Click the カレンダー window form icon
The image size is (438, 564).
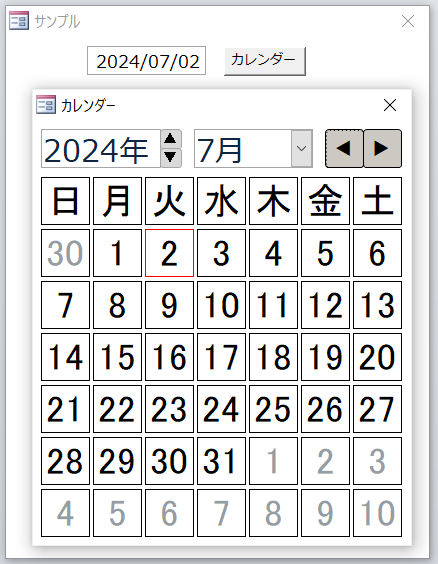pos(46,105)
